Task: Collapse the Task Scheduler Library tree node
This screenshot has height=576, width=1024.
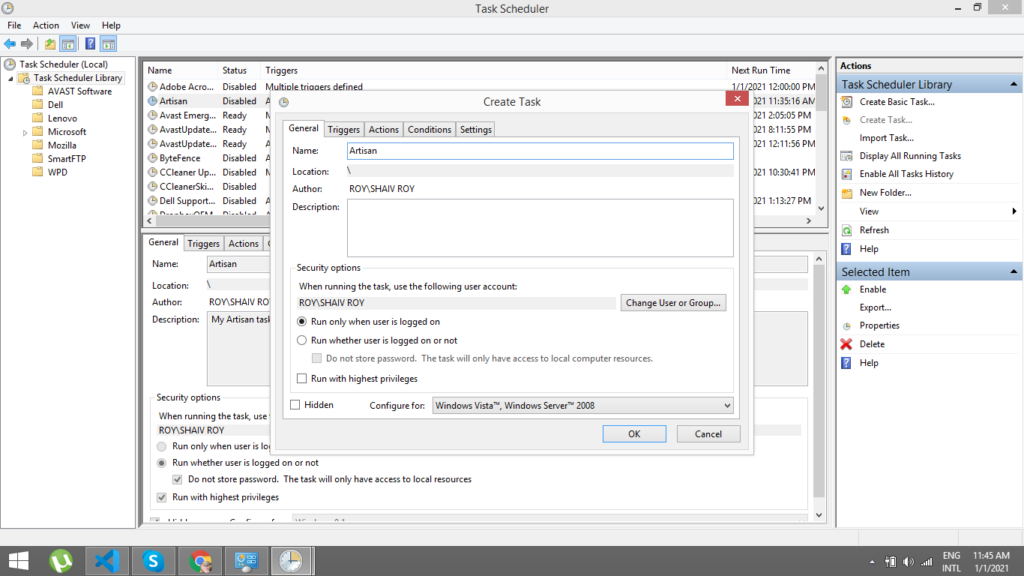Action: tap(10, 78)
